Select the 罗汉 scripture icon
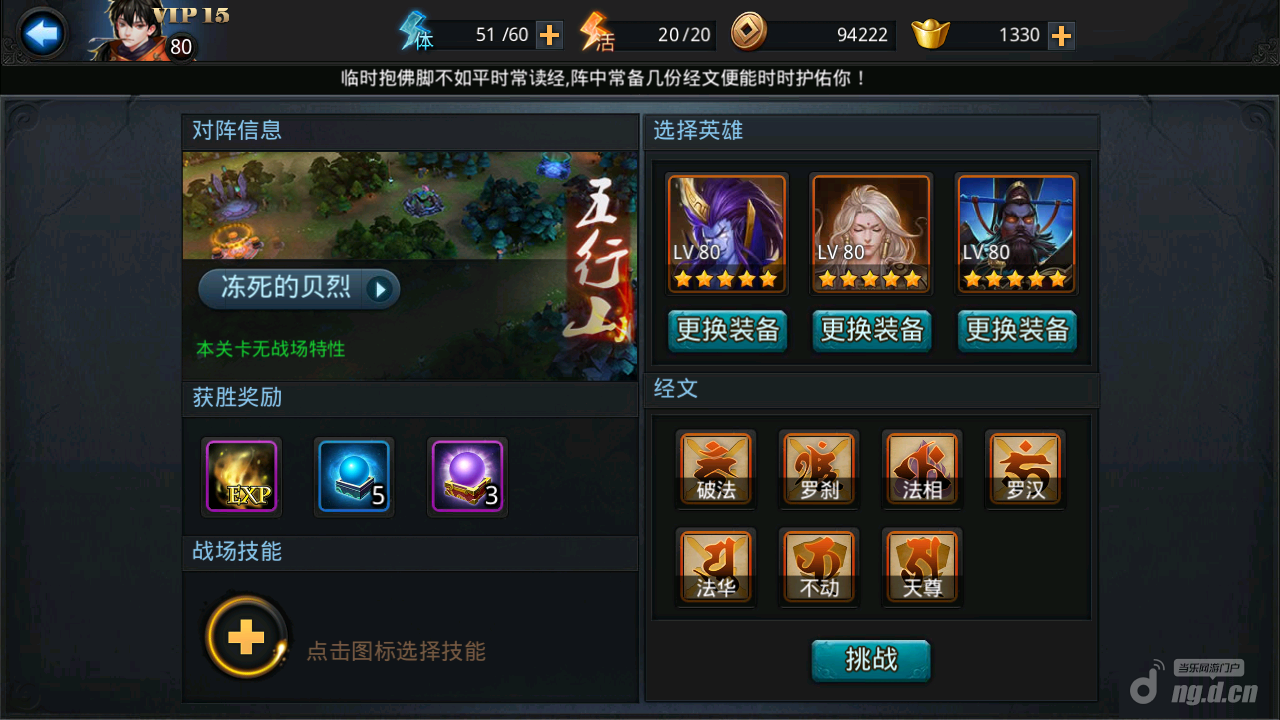 coord(1025,468)
